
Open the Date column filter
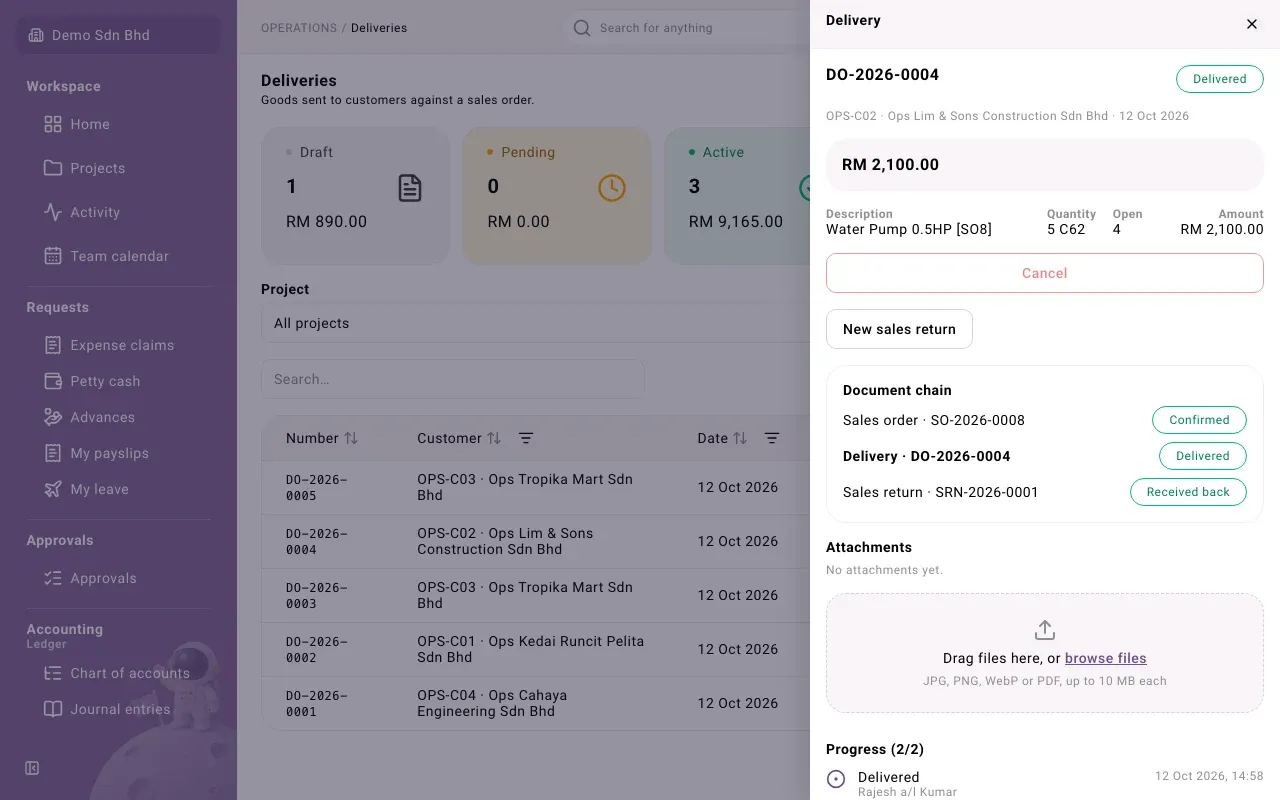coord(772,438)
